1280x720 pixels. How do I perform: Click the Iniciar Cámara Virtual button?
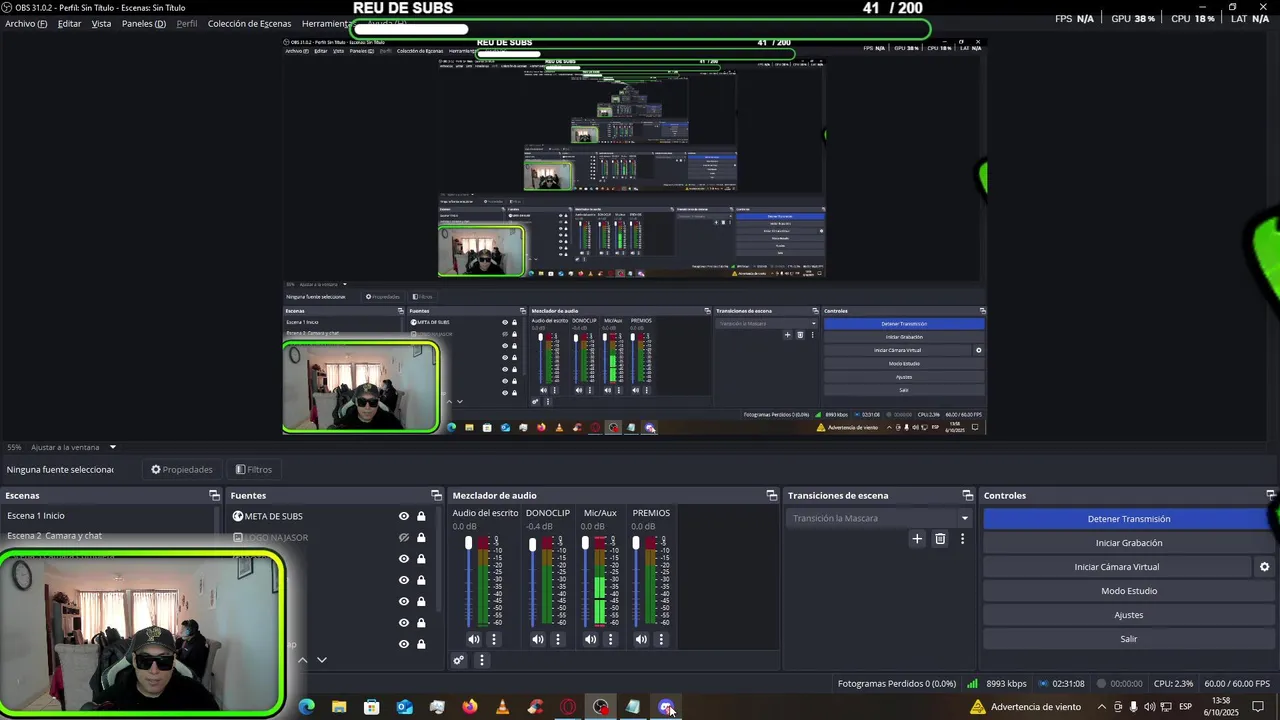tap(1117, 567)
